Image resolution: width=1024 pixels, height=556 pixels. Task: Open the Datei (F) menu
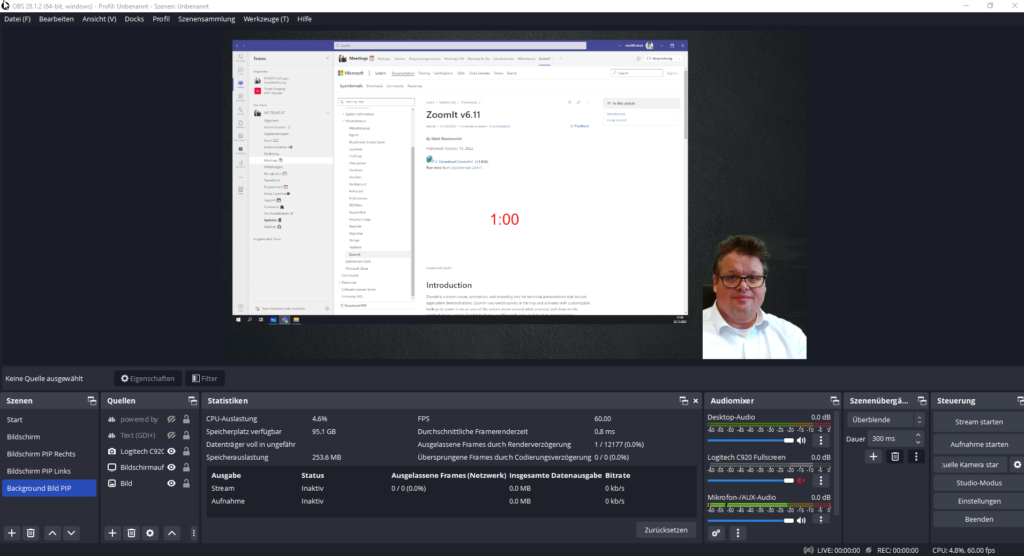click(17, 19)
